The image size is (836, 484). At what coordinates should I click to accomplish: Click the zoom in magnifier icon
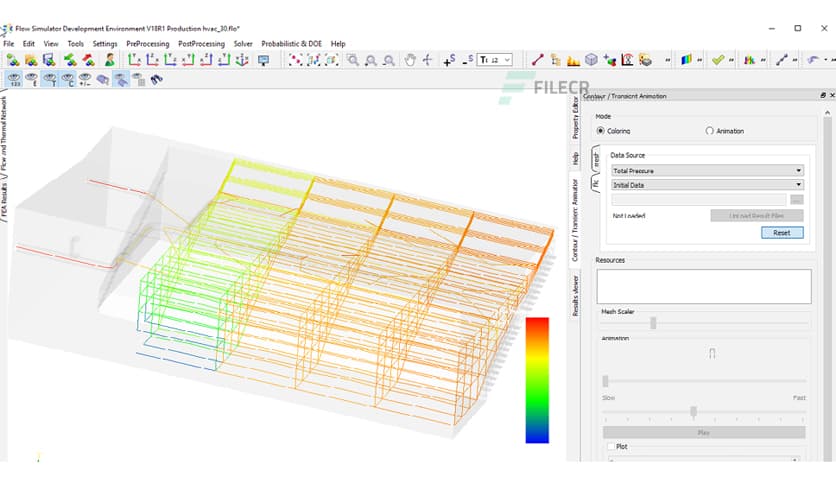371,60
